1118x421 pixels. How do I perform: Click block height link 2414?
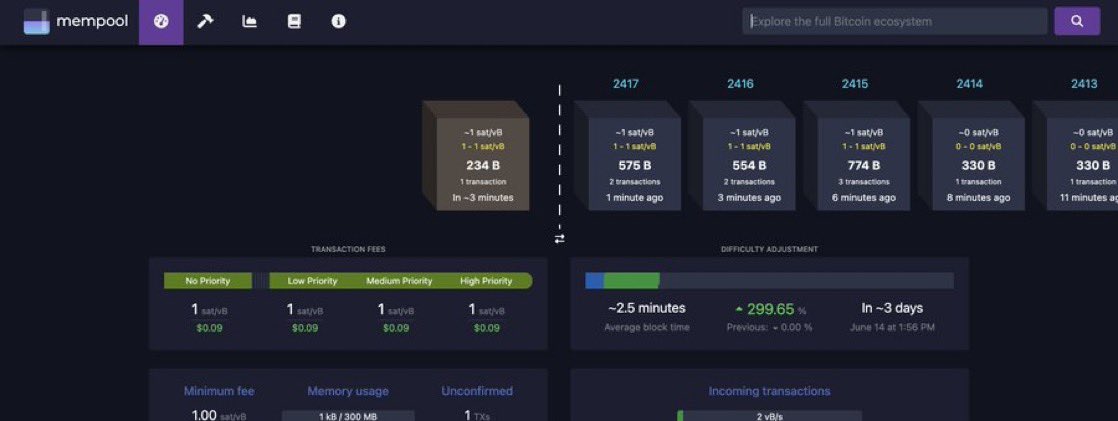click(970, 84)
